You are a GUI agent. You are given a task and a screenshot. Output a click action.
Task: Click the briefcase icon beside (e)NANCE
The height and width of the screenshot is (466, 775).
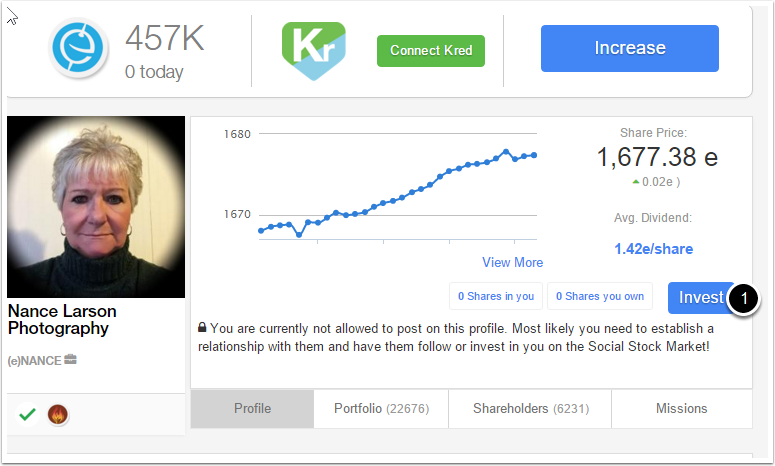[x=71, y=359]
